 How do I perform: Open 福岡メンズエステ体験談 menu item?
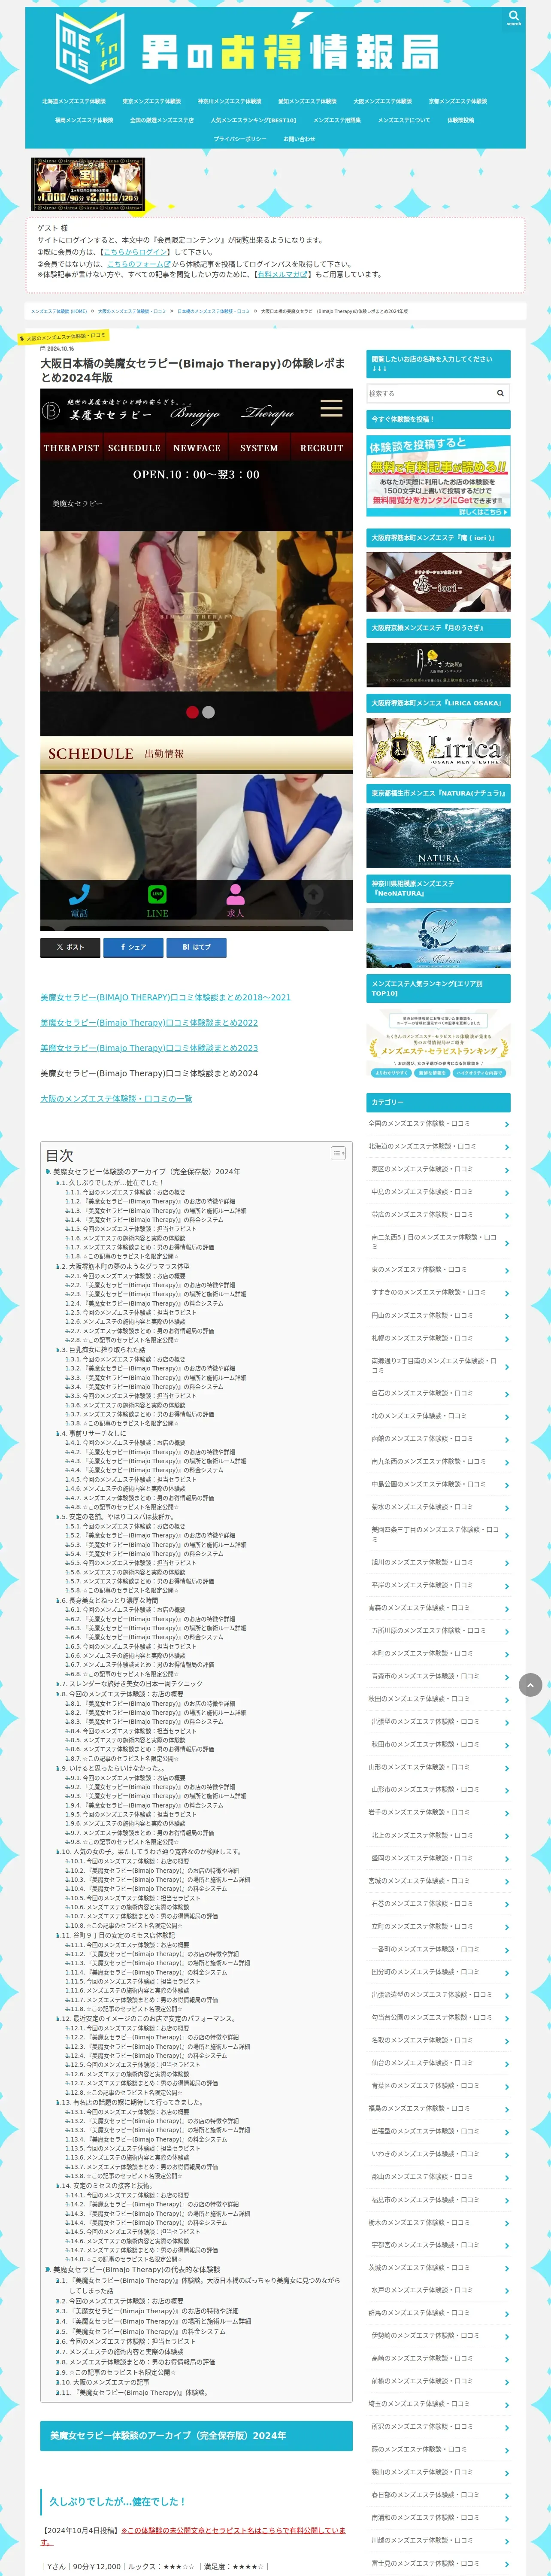(x=84, y=120)
